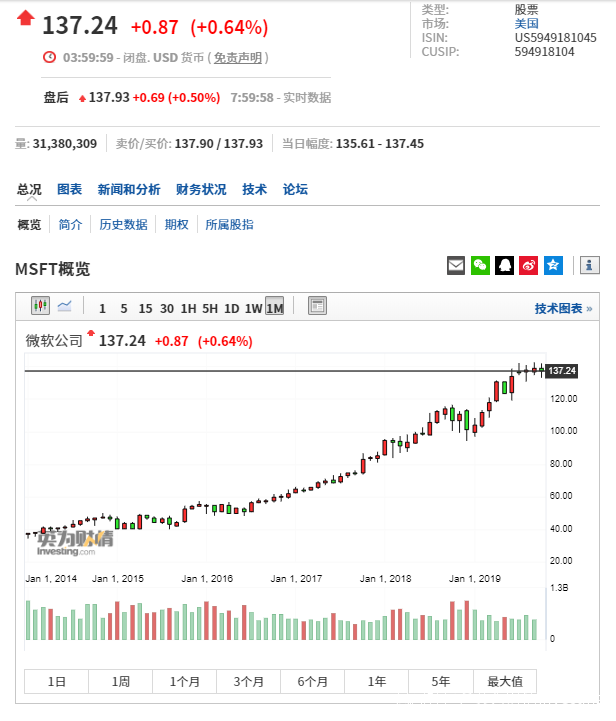This screenshot has height=721, width=616.
Task: Select the 5H interval
Action: 210,309
